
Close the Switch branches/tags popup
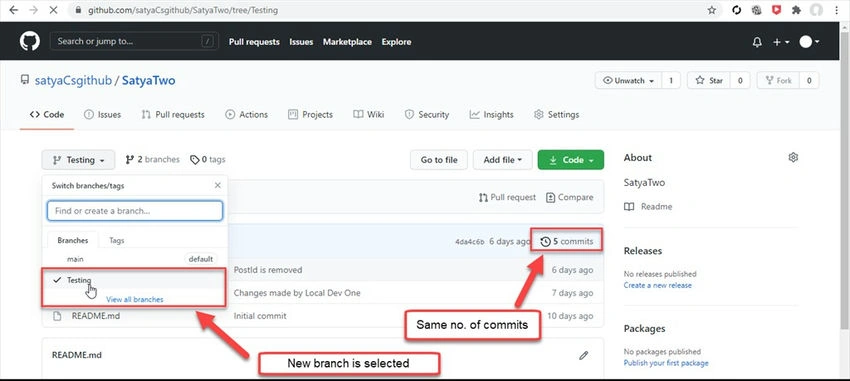click(217, 185)
